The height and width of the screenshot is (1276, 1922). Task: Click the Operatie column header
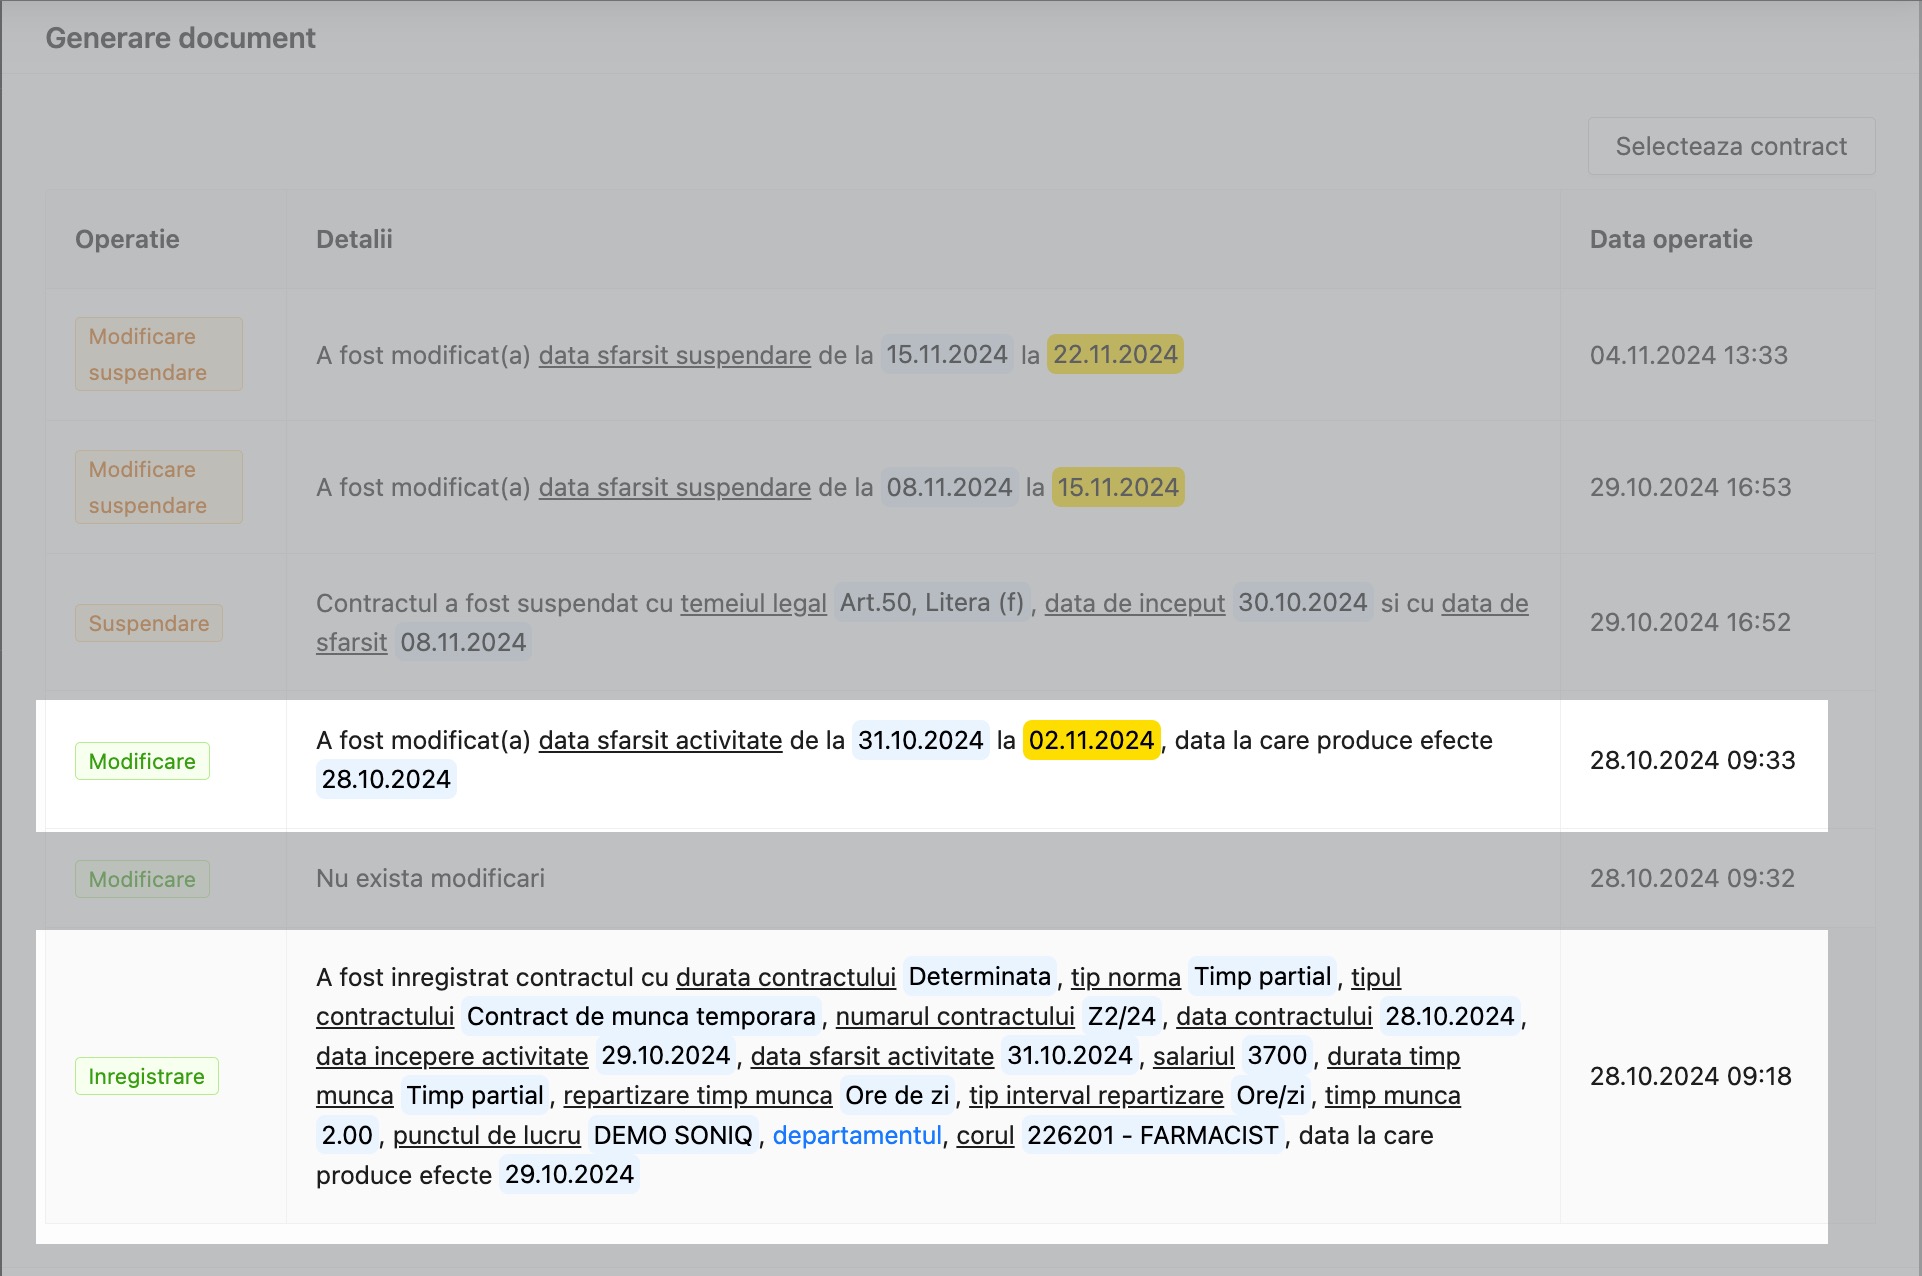(127, 239)
